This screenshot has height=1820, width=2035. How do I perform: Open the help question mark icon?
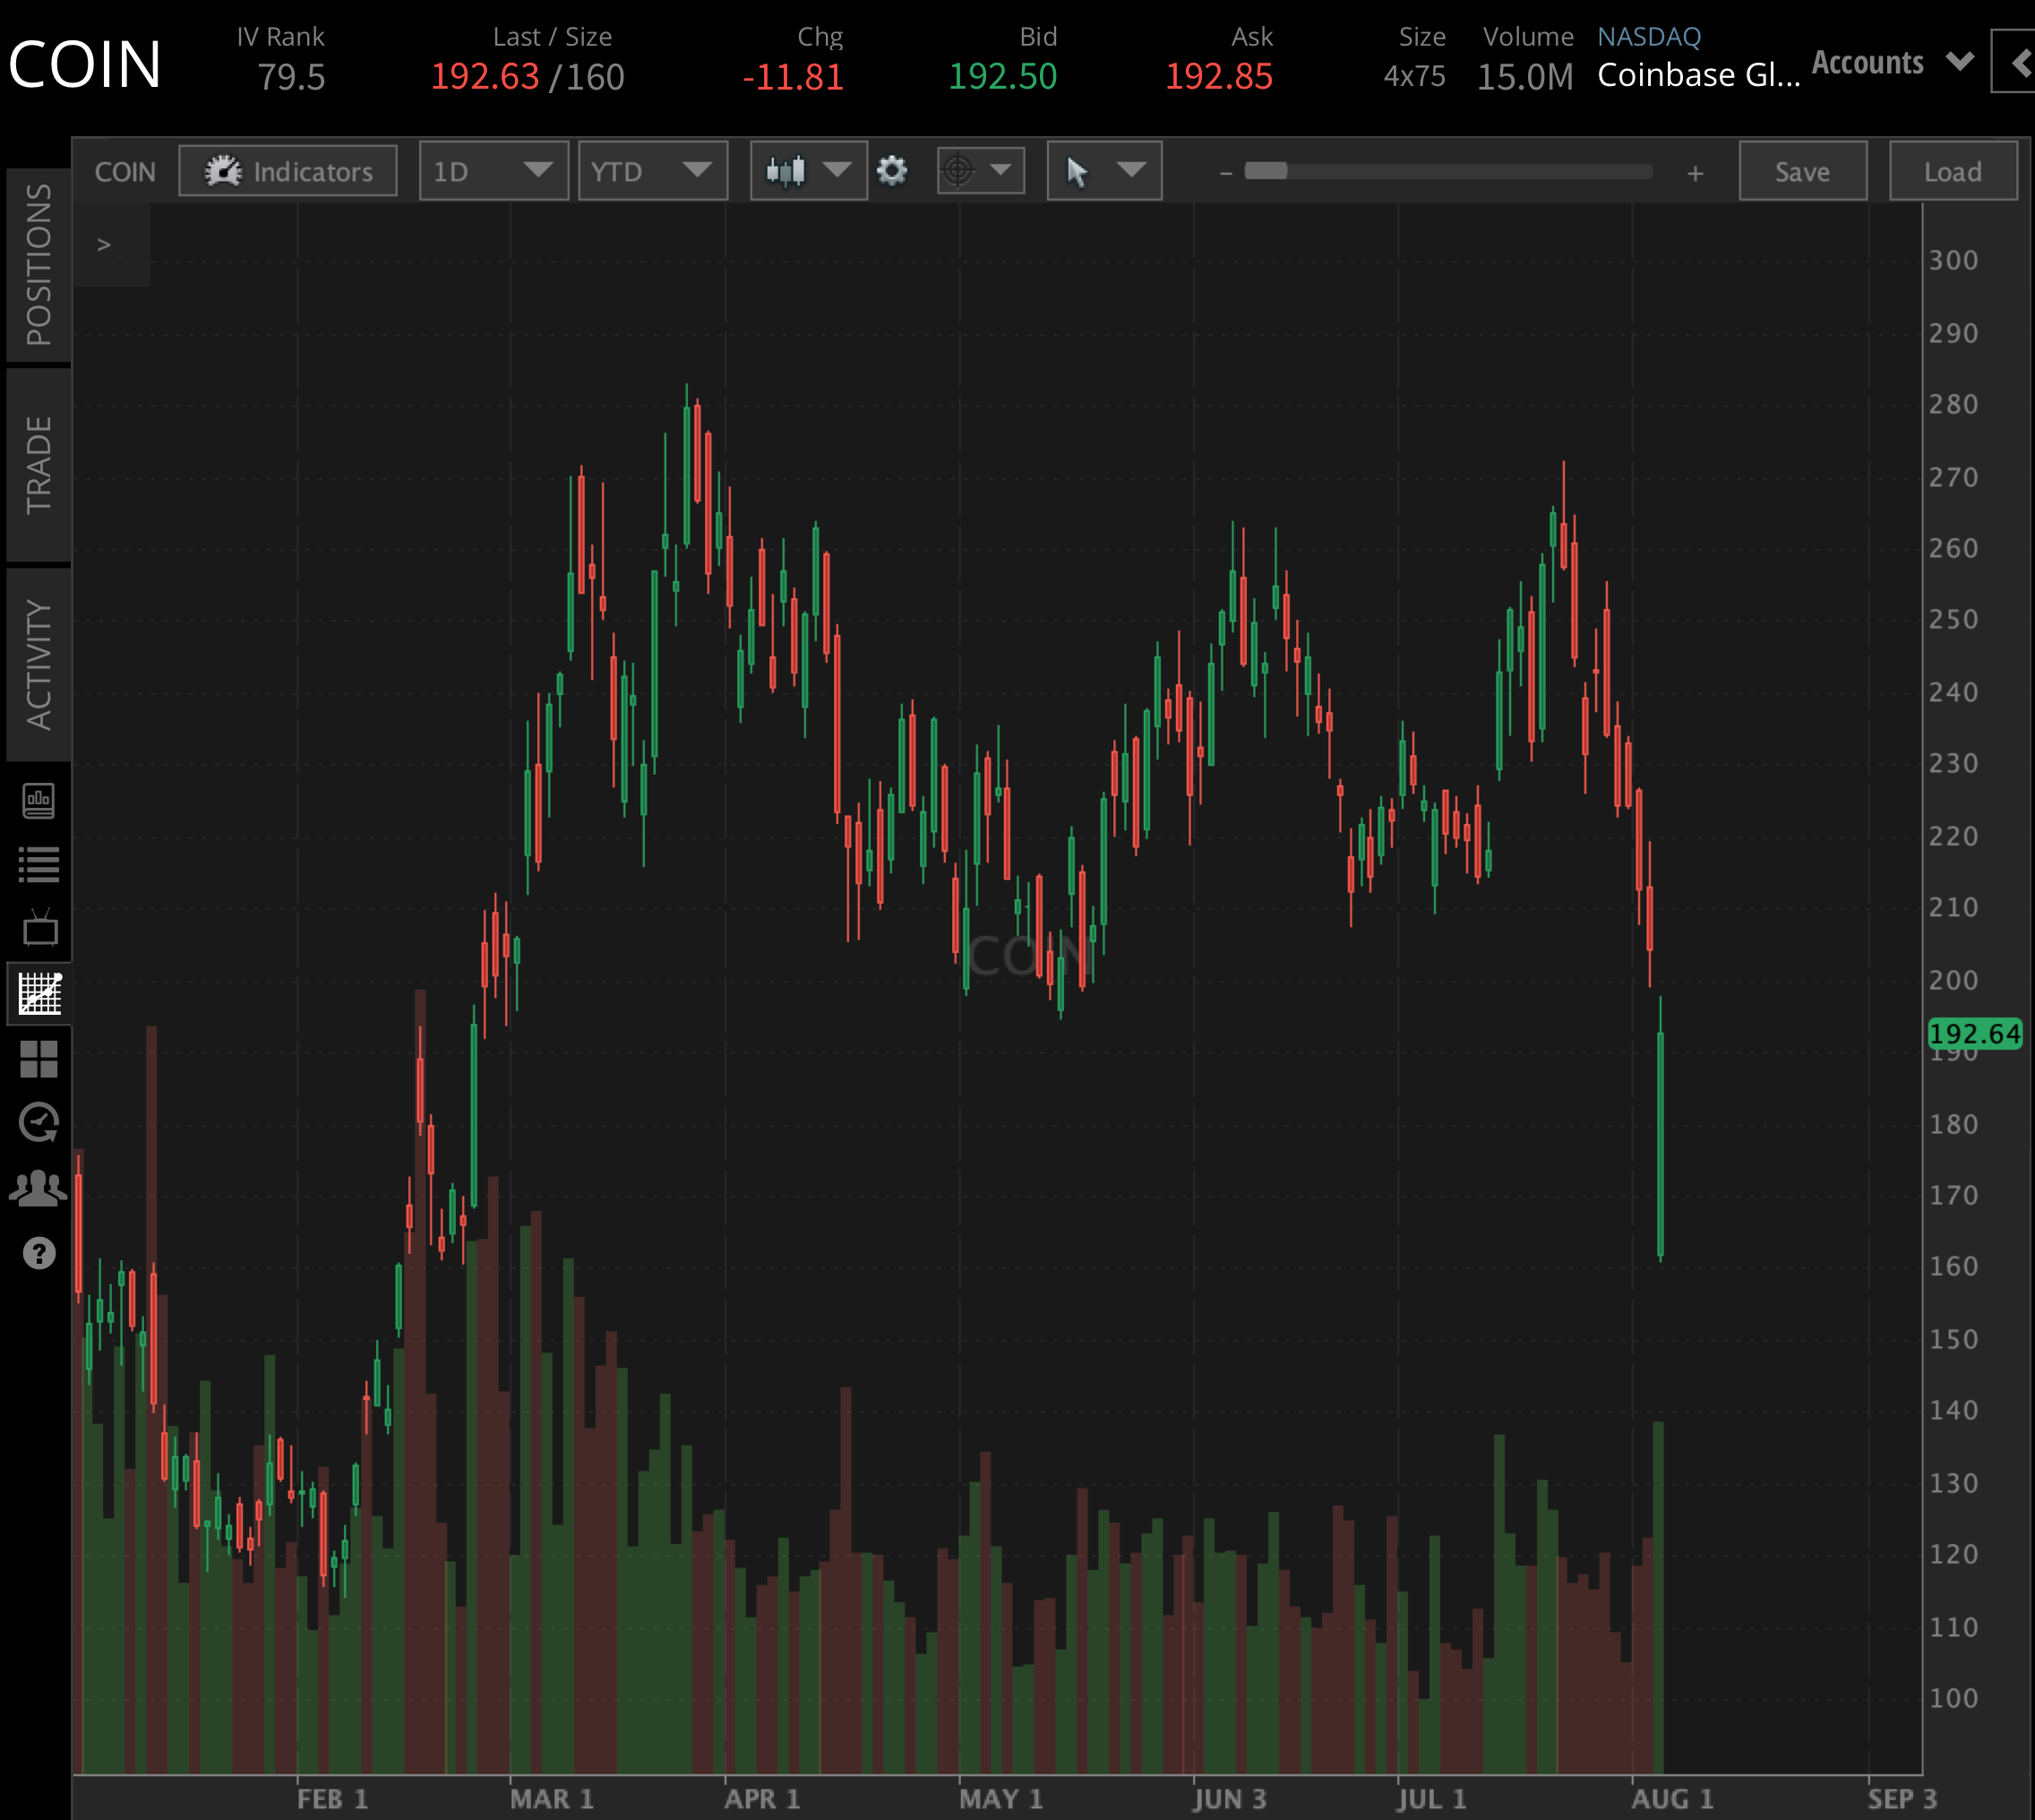[x=39, y=1253]
